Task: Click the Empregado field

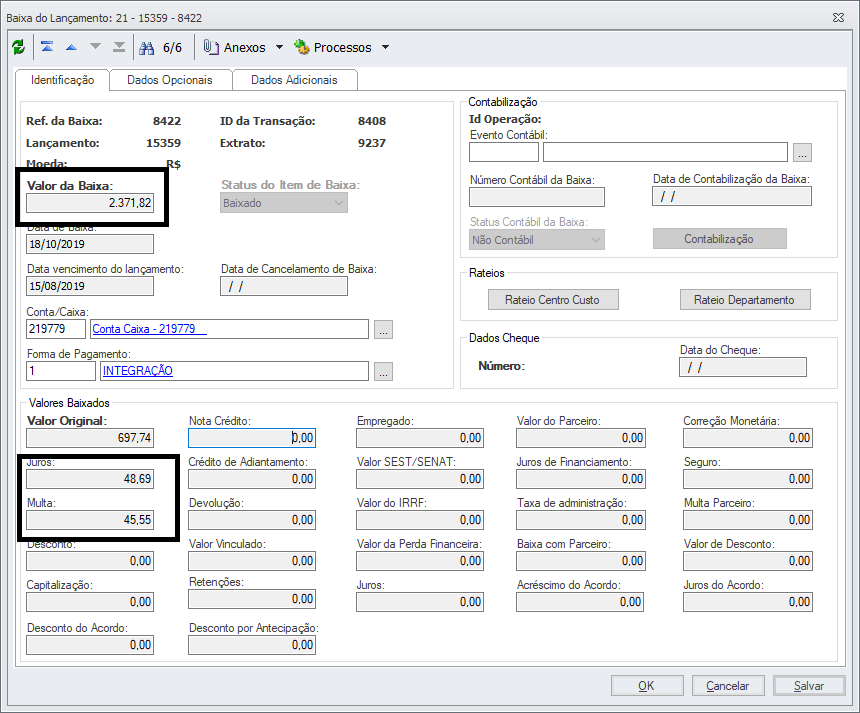Action: (420, 438)
